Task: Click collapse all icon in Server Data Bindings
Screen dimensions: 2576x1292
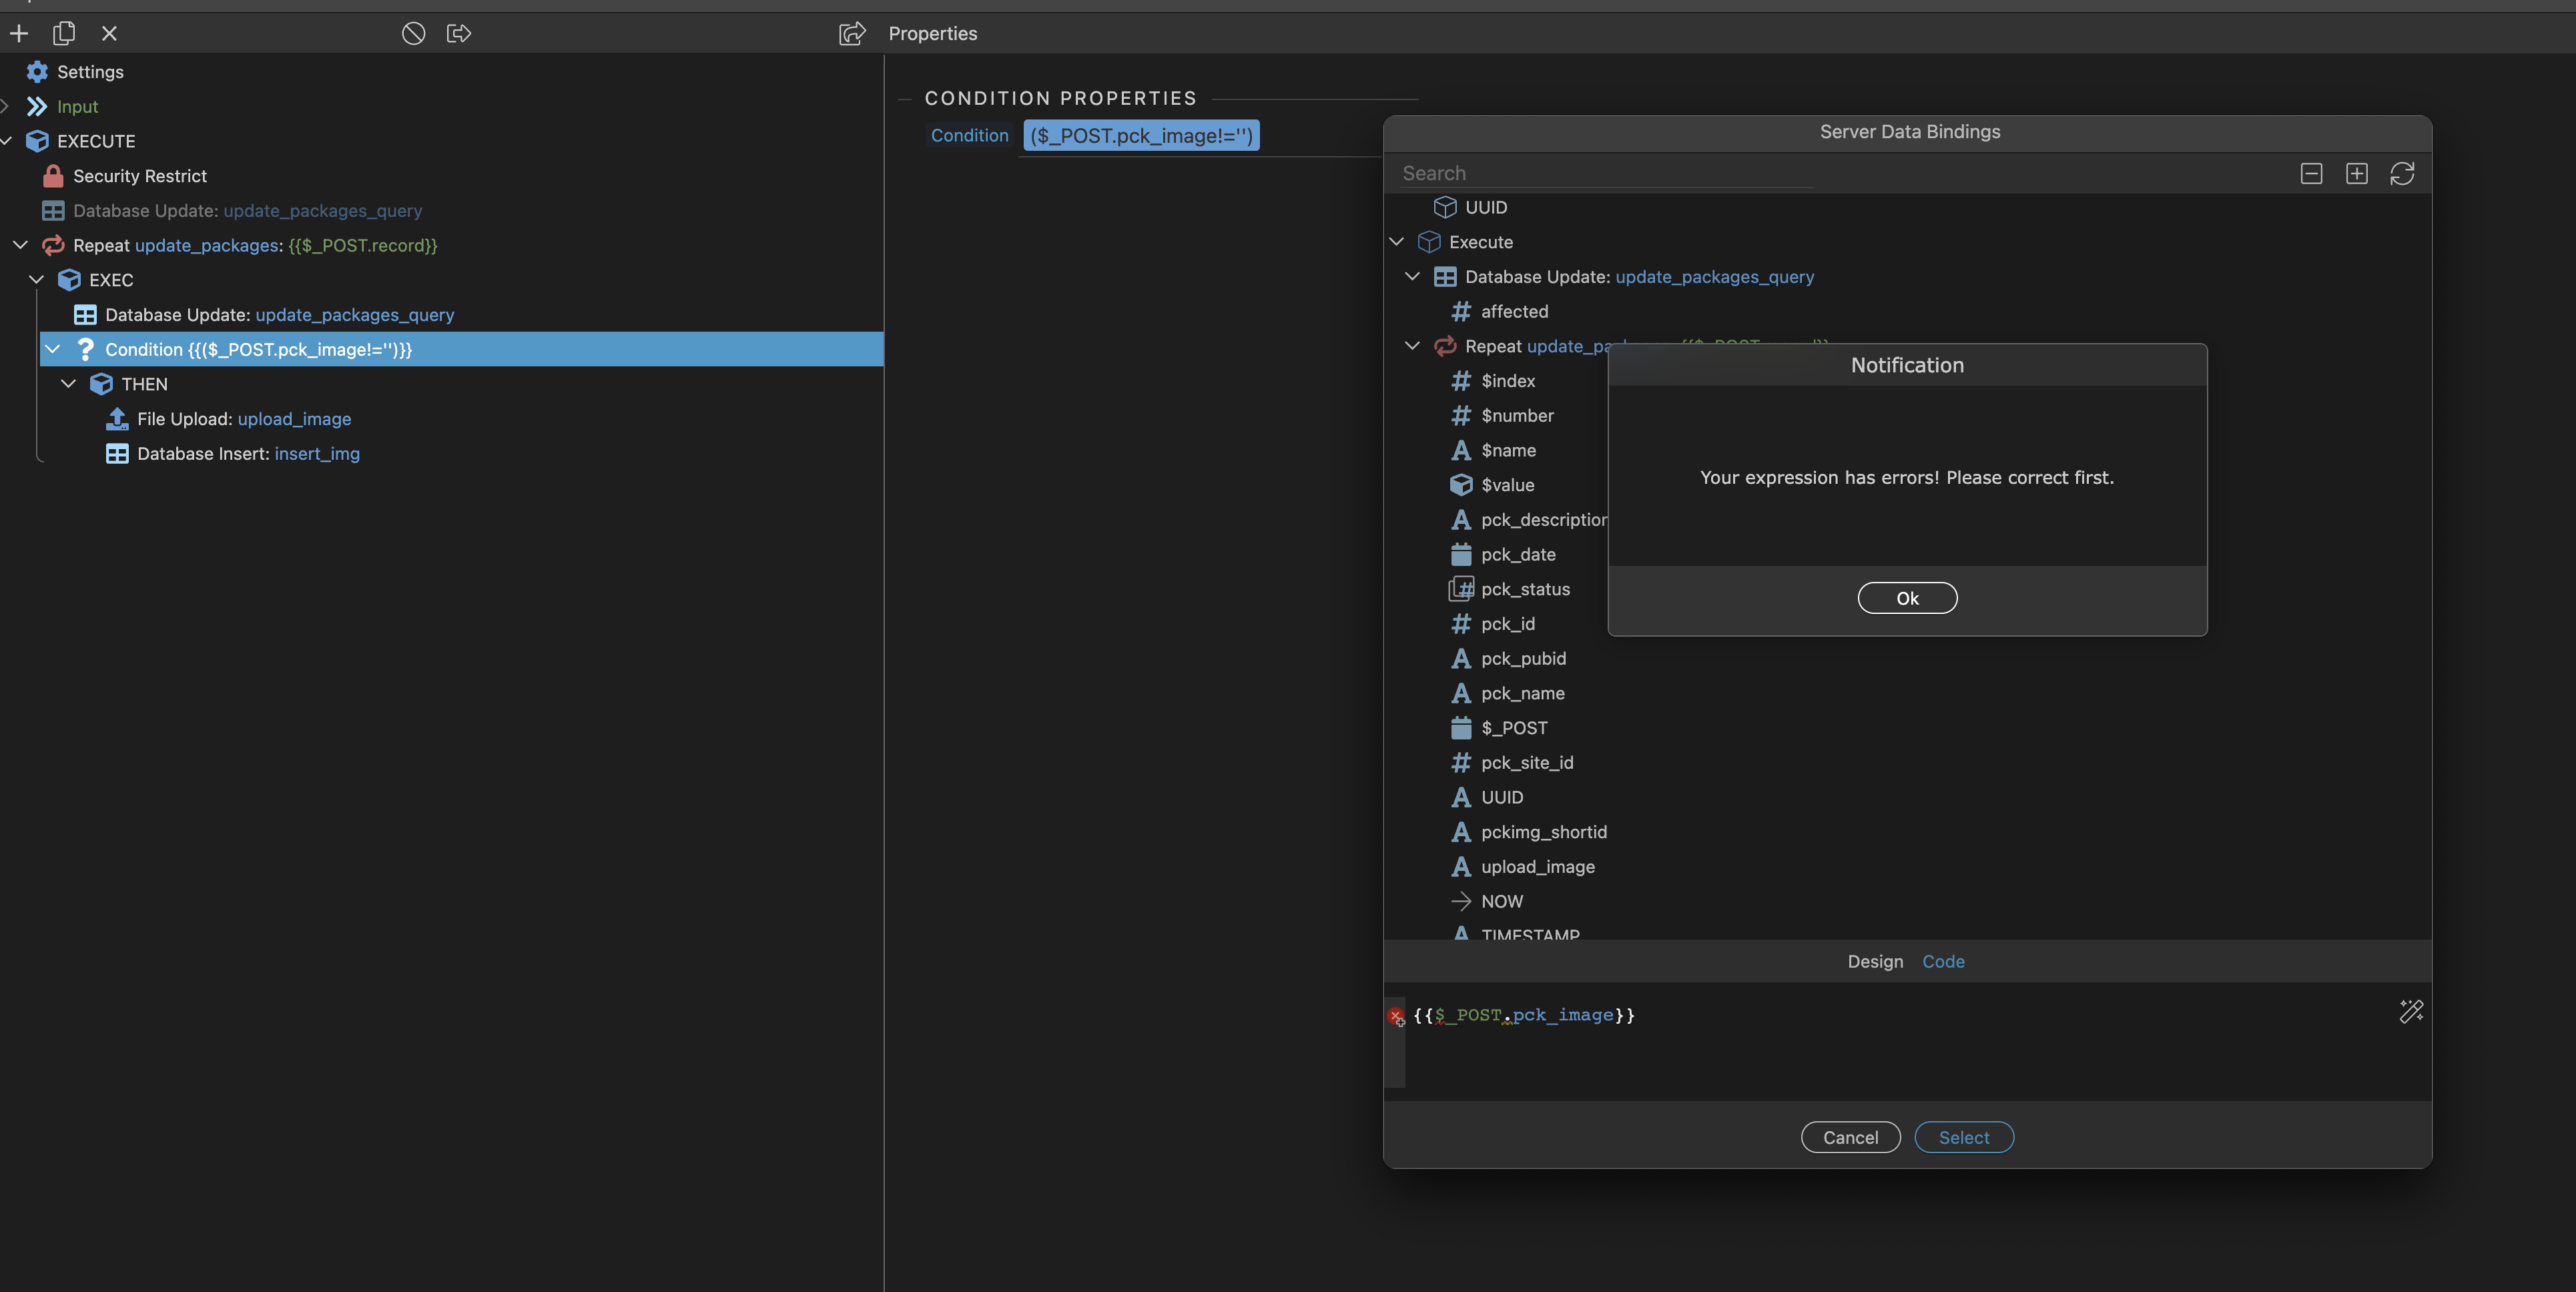Action: [2311, 174]
